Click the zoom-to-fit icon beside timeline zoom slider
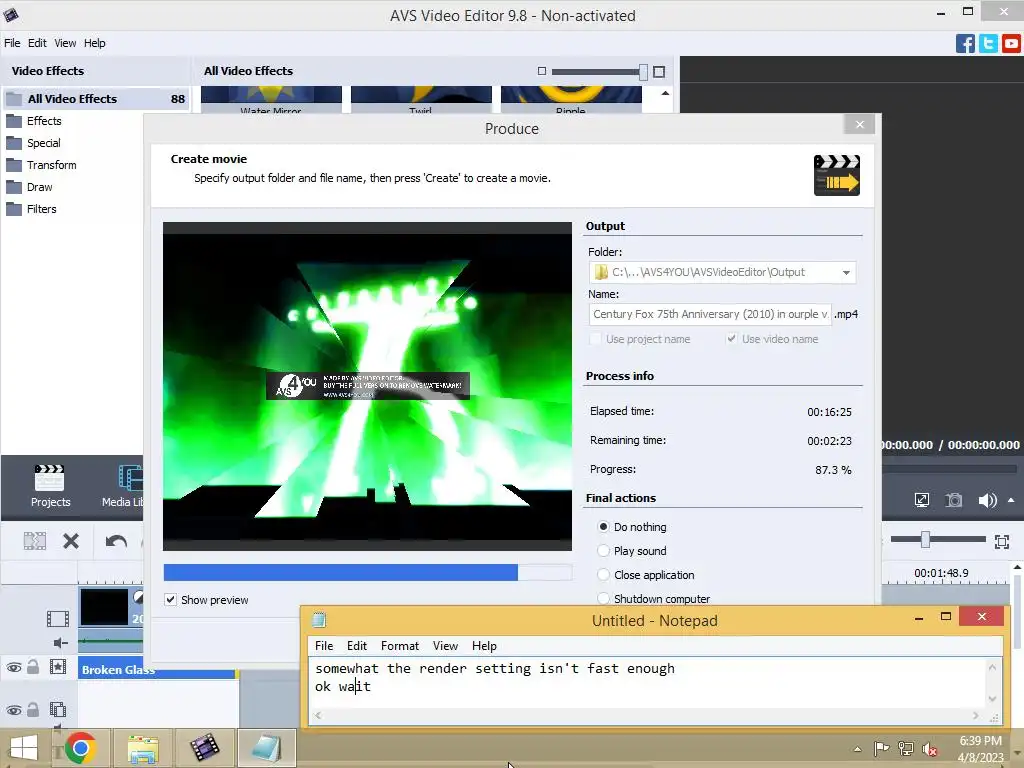Image resolution: width=1024 pixels, height=768 pixels. [1002, 541]
